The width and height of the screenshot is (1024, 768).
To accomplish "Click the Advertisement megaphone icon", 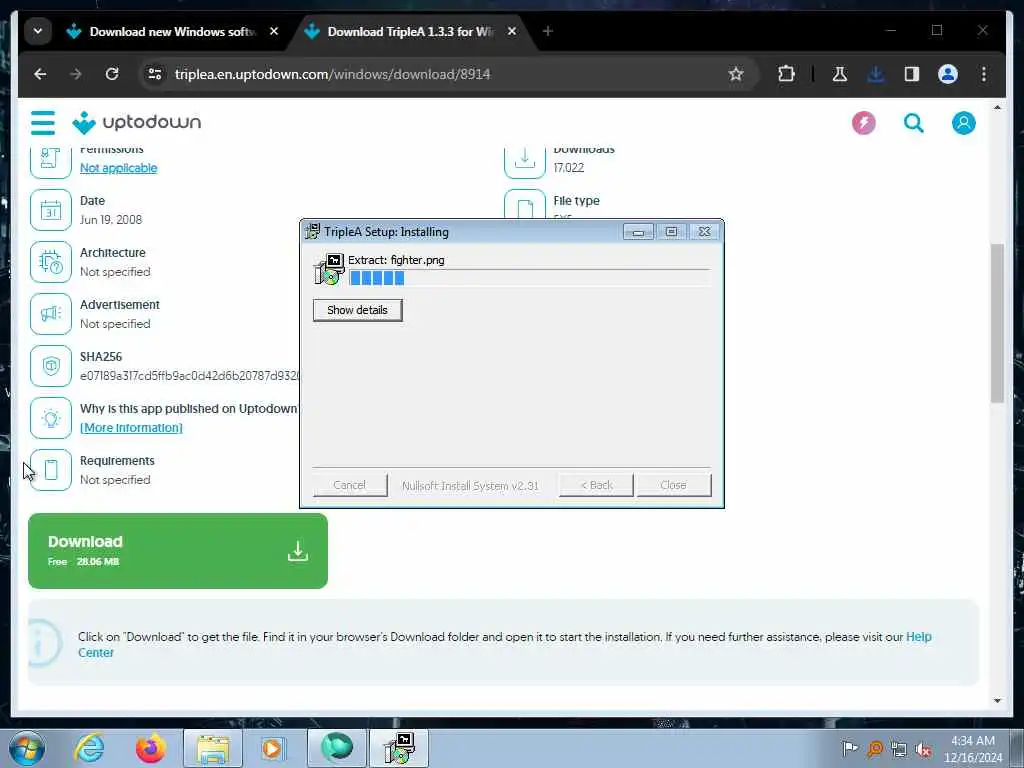I will (51, 314).
